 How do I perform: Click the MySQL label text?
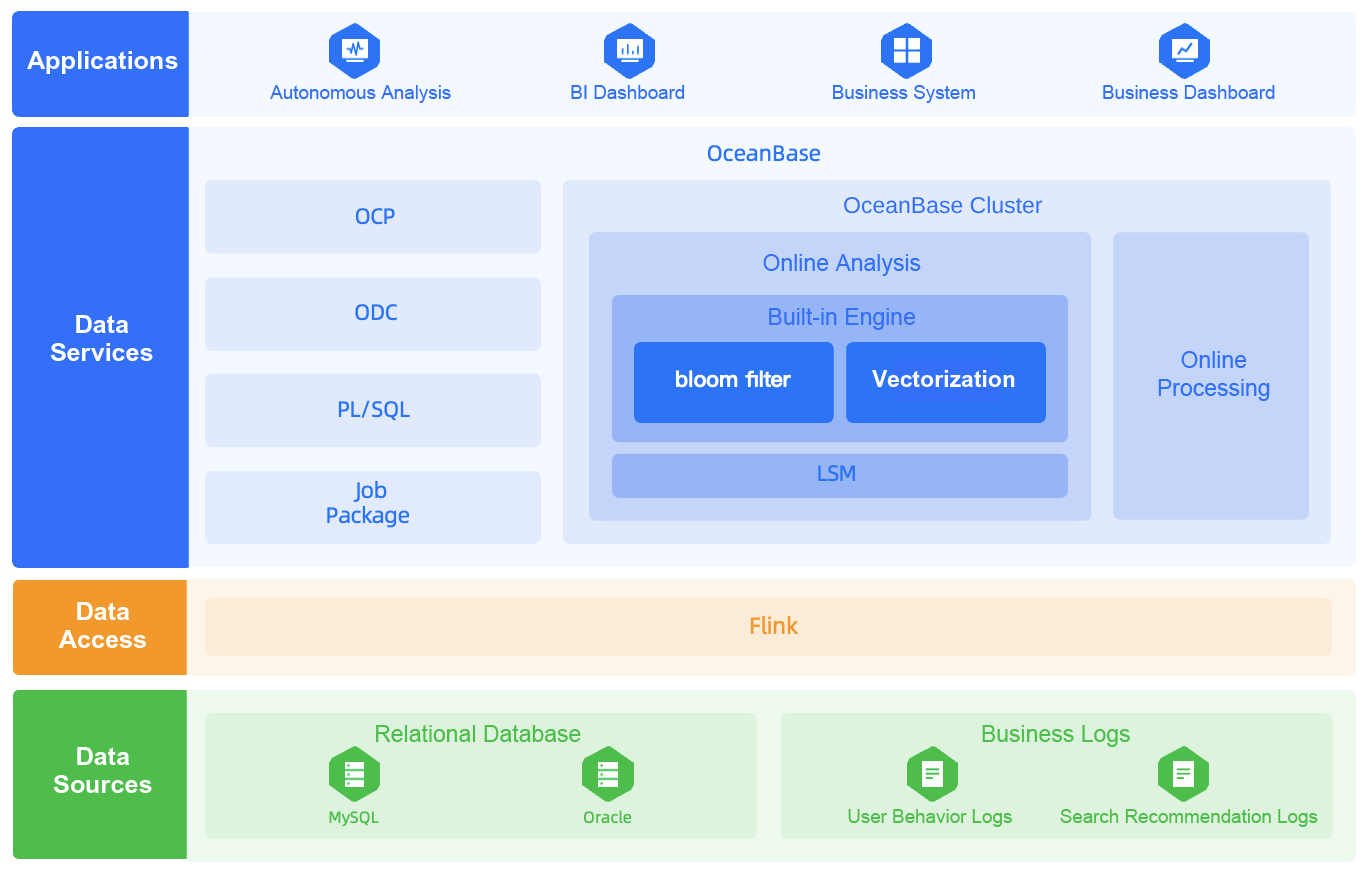(354, 818)
